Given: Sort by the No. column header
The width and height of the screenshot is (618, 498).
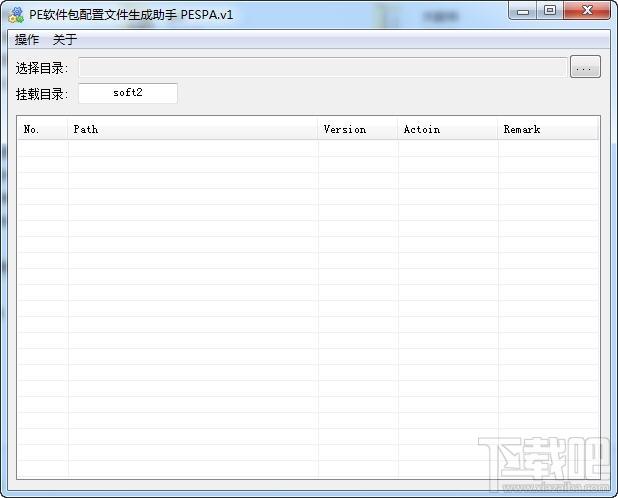Looking at the screenshot, I should (43, 129).
